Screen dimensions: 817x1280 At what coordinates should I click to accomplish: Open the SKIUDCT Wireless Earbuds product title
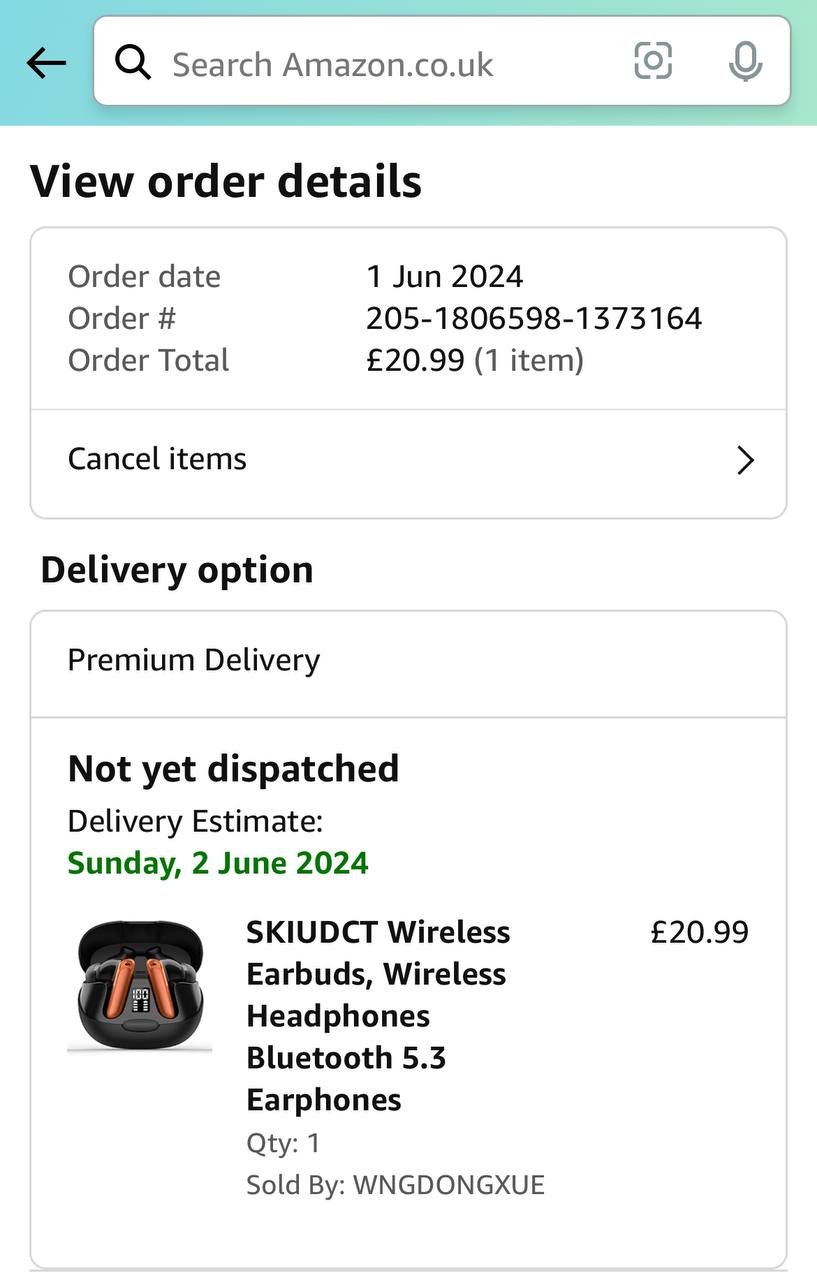coord(378,1015)
